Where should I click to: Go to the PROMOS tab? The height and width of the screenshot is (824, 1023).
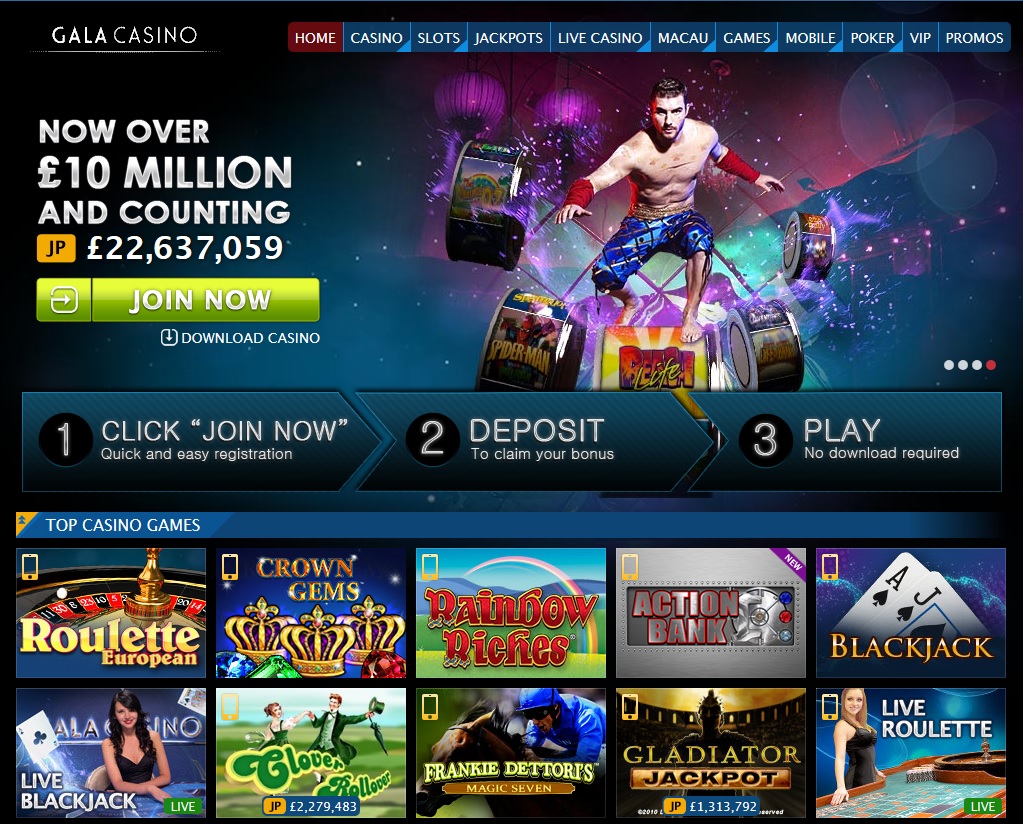pos(975,38)
